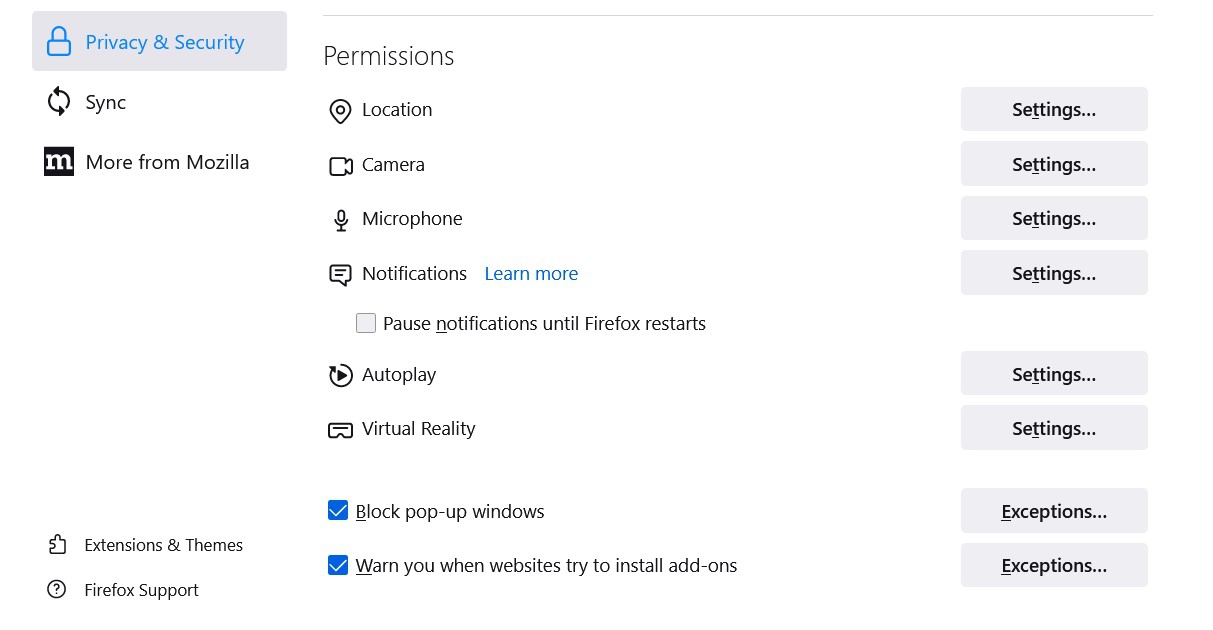The width and height of the screenshot is (1213, 630).
Task: Click the Autoplay icon
Action: tap(340, 375)
